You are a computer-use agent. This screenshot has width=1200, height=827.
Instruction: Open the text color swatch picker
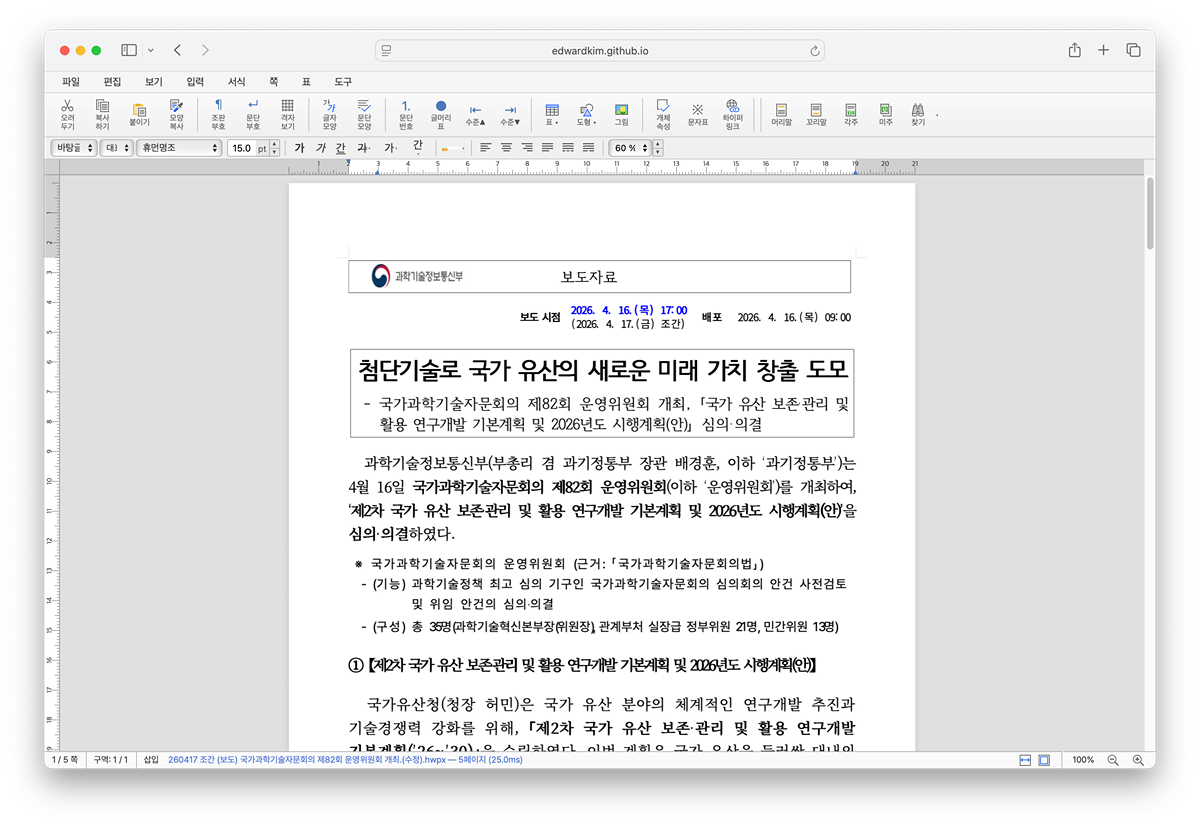(x=452, y=148)
